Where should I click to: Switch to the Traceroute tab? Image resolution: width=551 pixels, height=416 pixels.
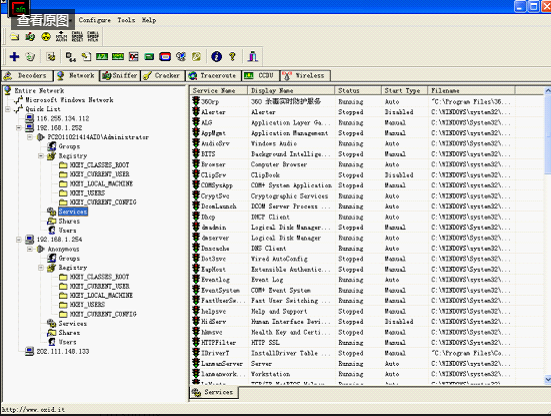tap(214, 76)
